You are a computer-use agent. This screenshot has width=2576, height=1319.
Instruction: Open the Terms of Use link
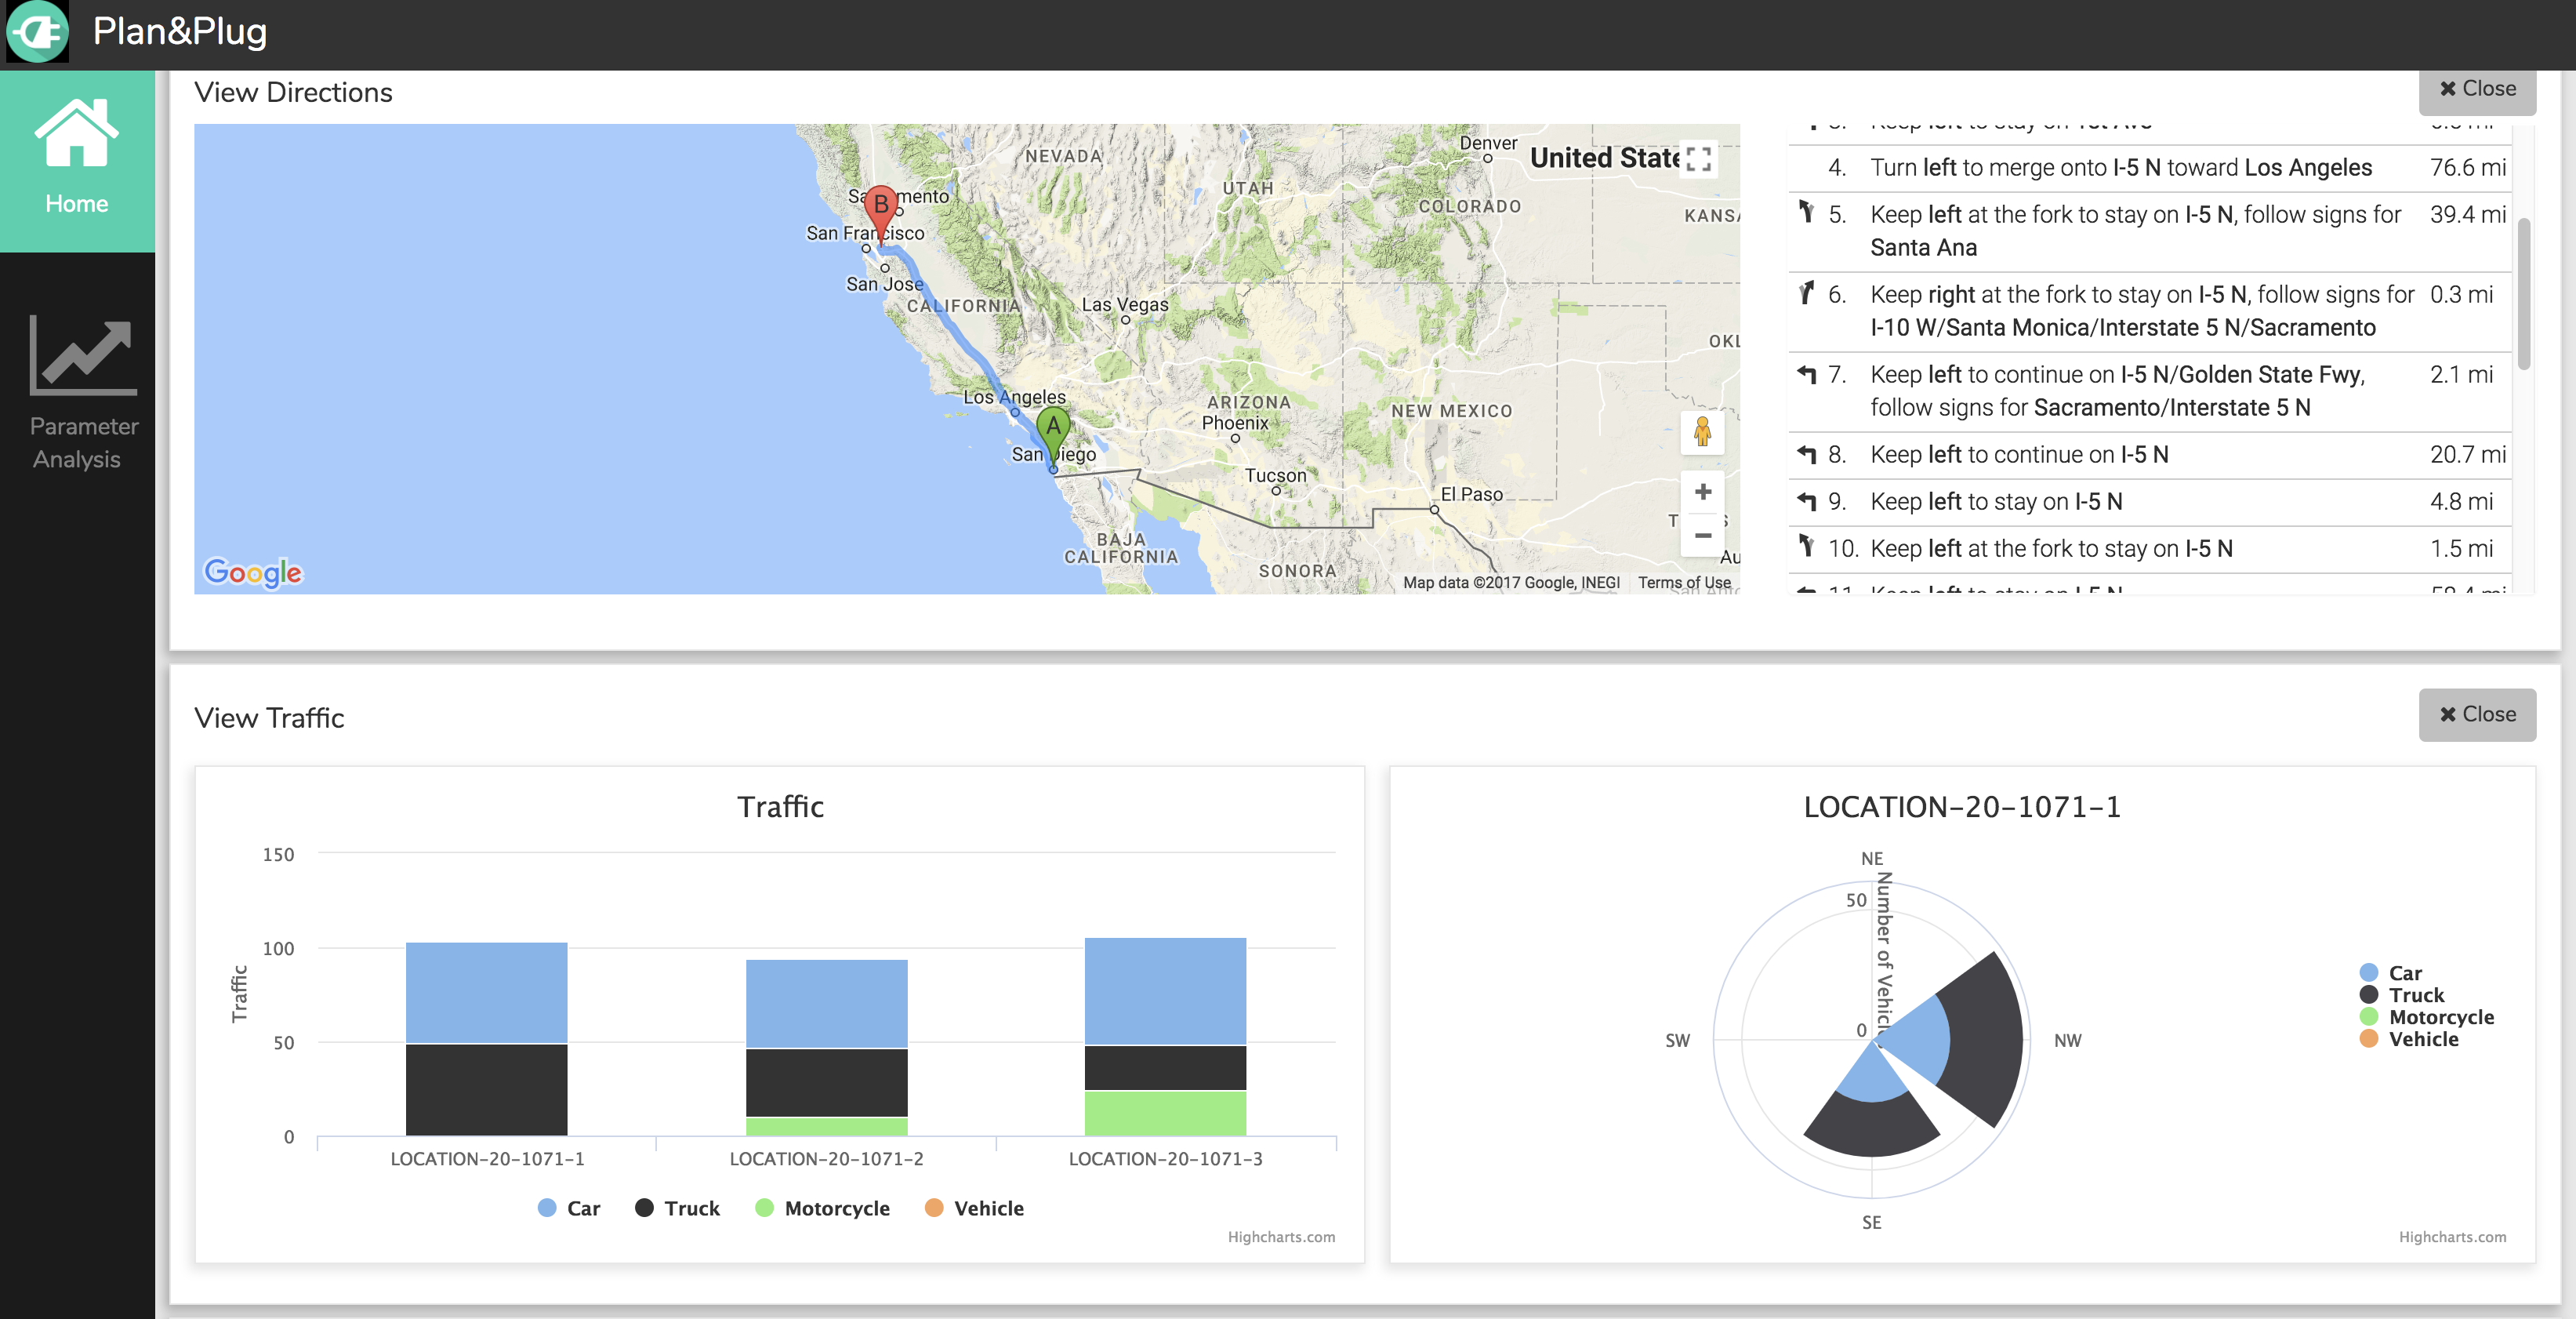(1683, 582)
